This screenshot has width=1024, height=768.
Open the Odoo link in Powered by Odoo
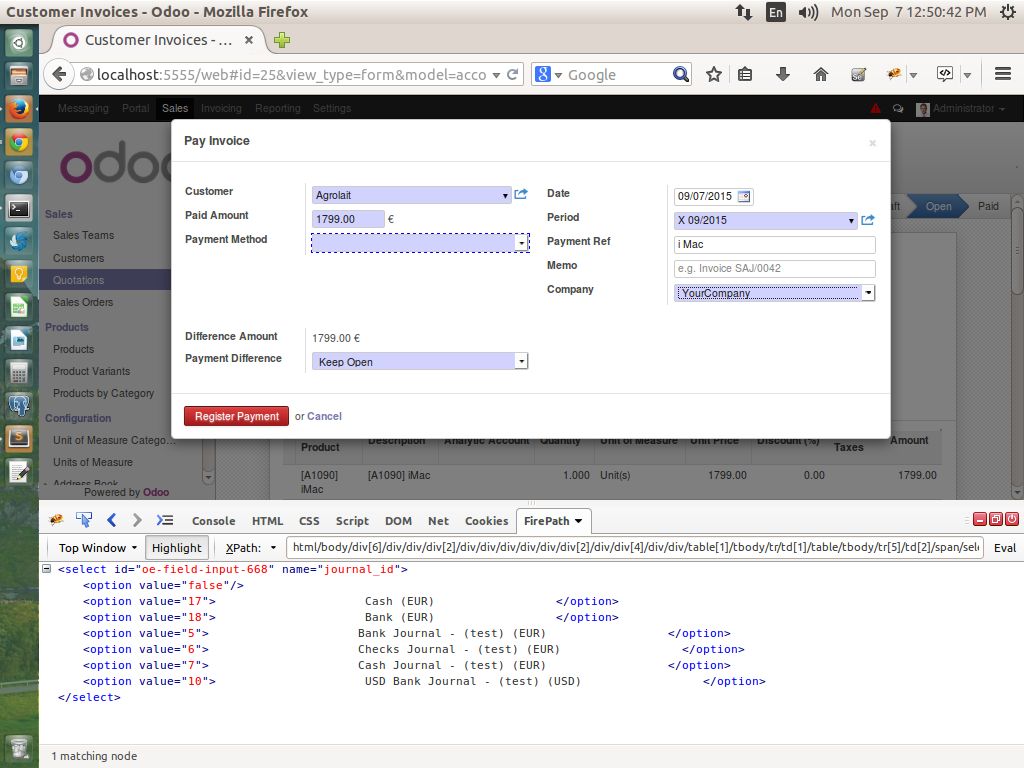[x=156, y=492]
